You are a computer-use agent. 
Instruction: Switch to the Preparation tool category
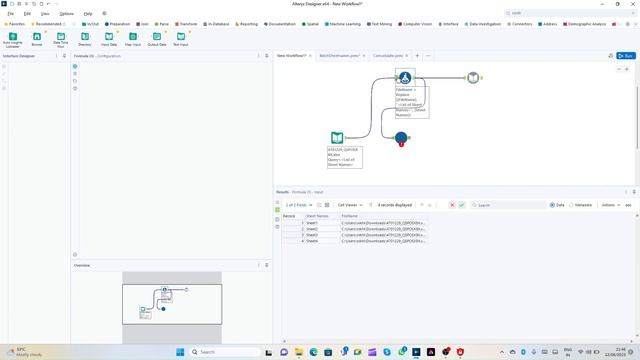coord(117,24)
